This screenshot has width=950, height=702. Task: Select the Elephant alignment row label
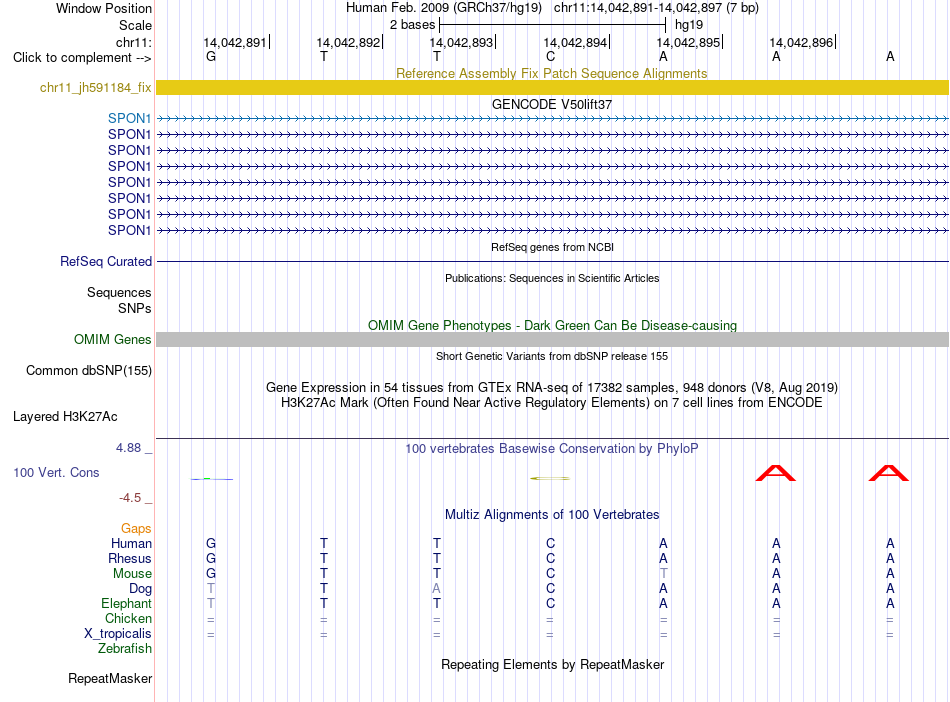pos(127,603)
